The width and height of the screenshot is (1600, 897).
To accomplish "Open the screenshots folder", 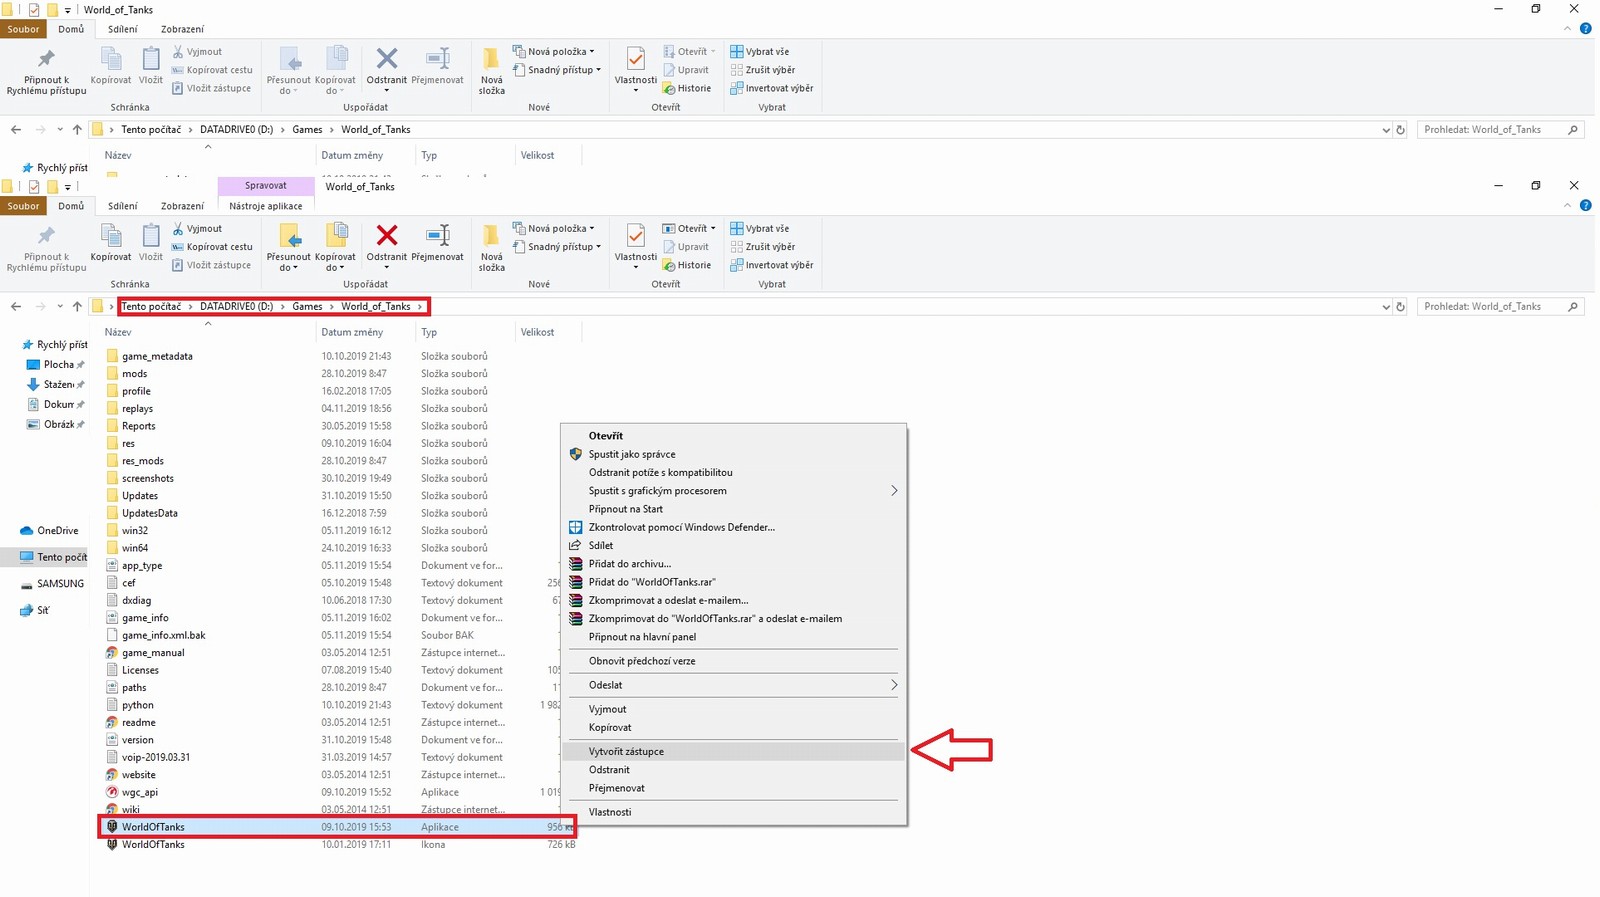I will point(147,478).
